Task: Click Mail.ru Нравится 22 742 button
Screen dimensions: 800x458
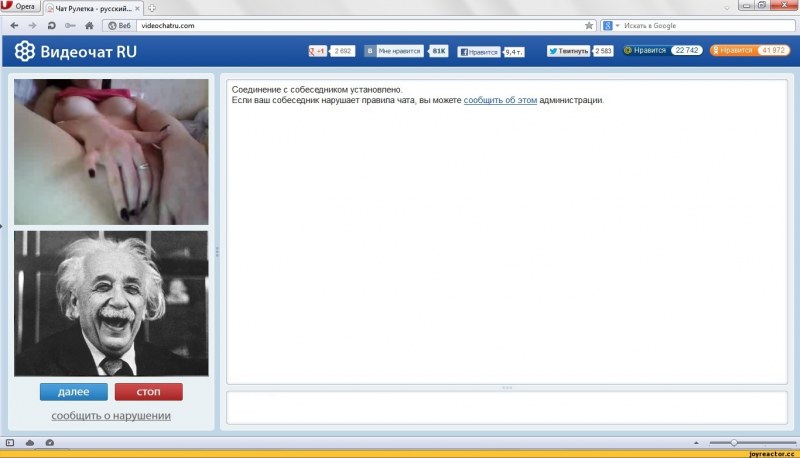Action: click(x=663, y=50)
